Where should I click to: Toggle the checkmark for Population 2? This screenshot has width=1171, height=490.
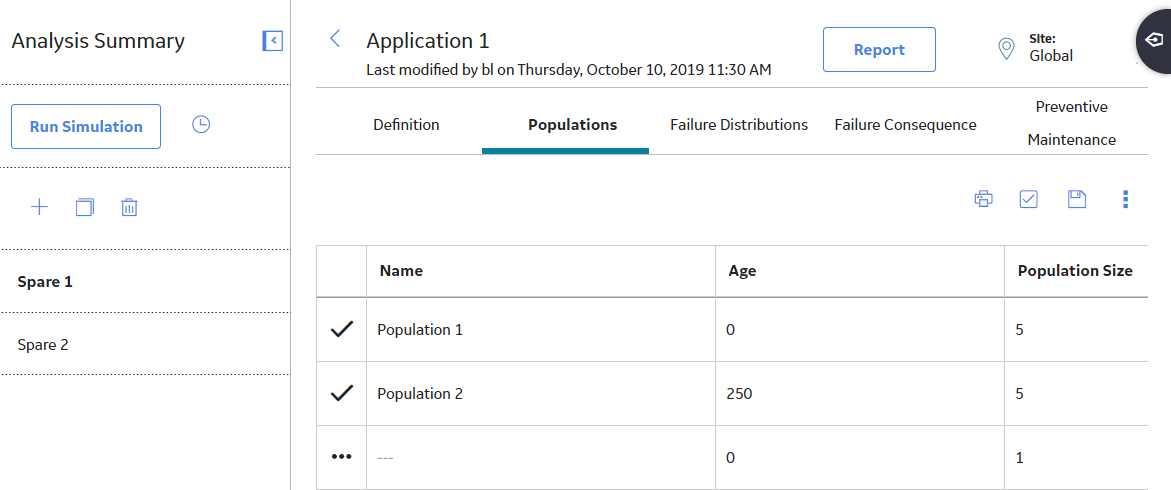(341, 394)
